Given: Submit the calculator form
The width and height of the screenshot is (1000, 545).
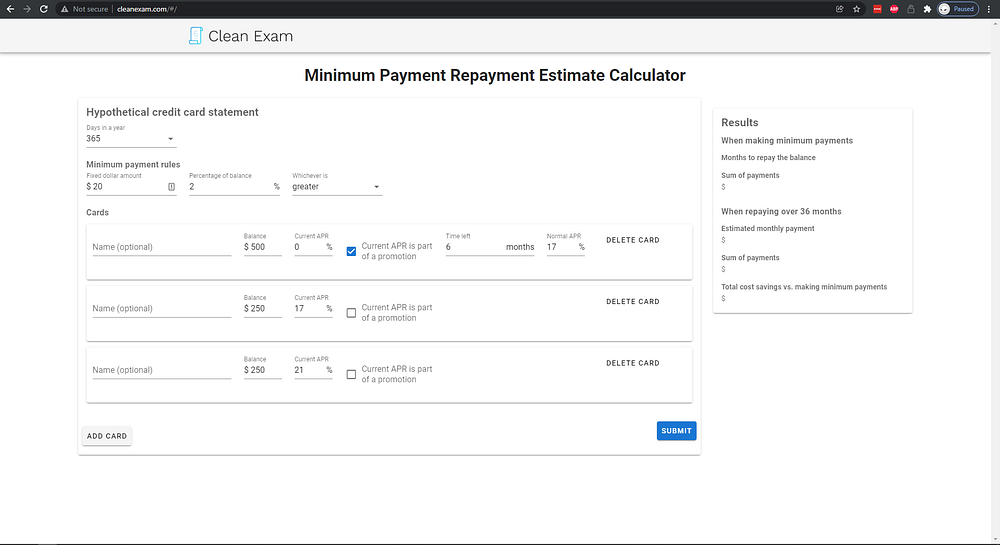Looking at the screenshot, I should [x=676, y=431].
